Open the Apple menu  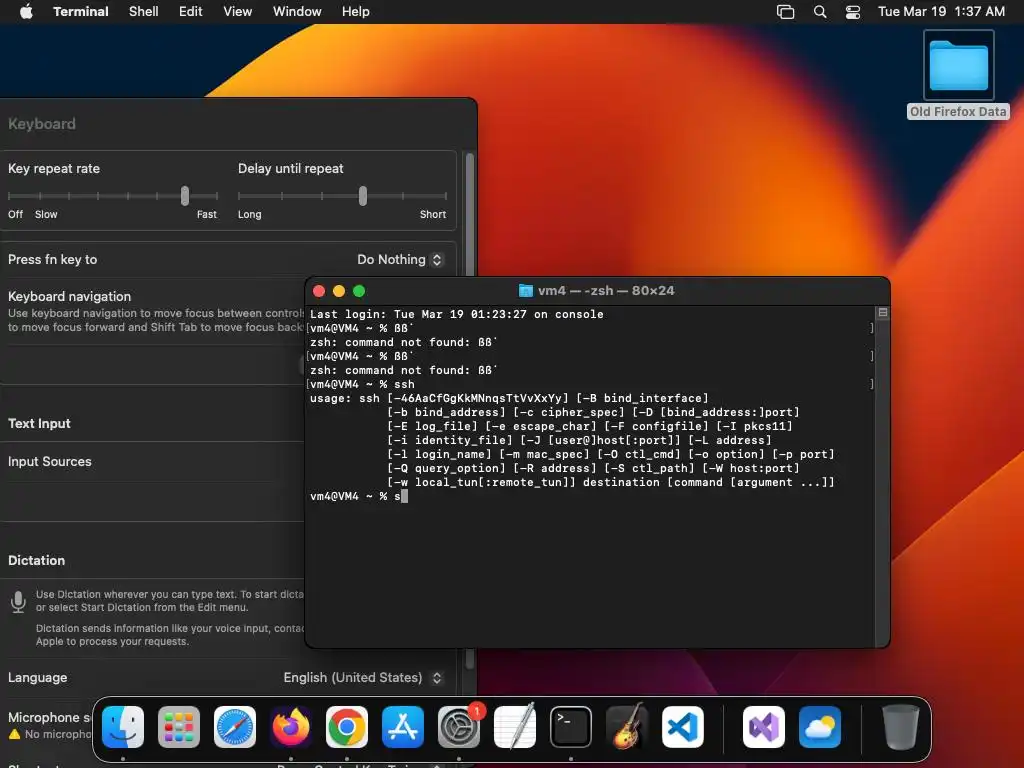pos(26,11)
